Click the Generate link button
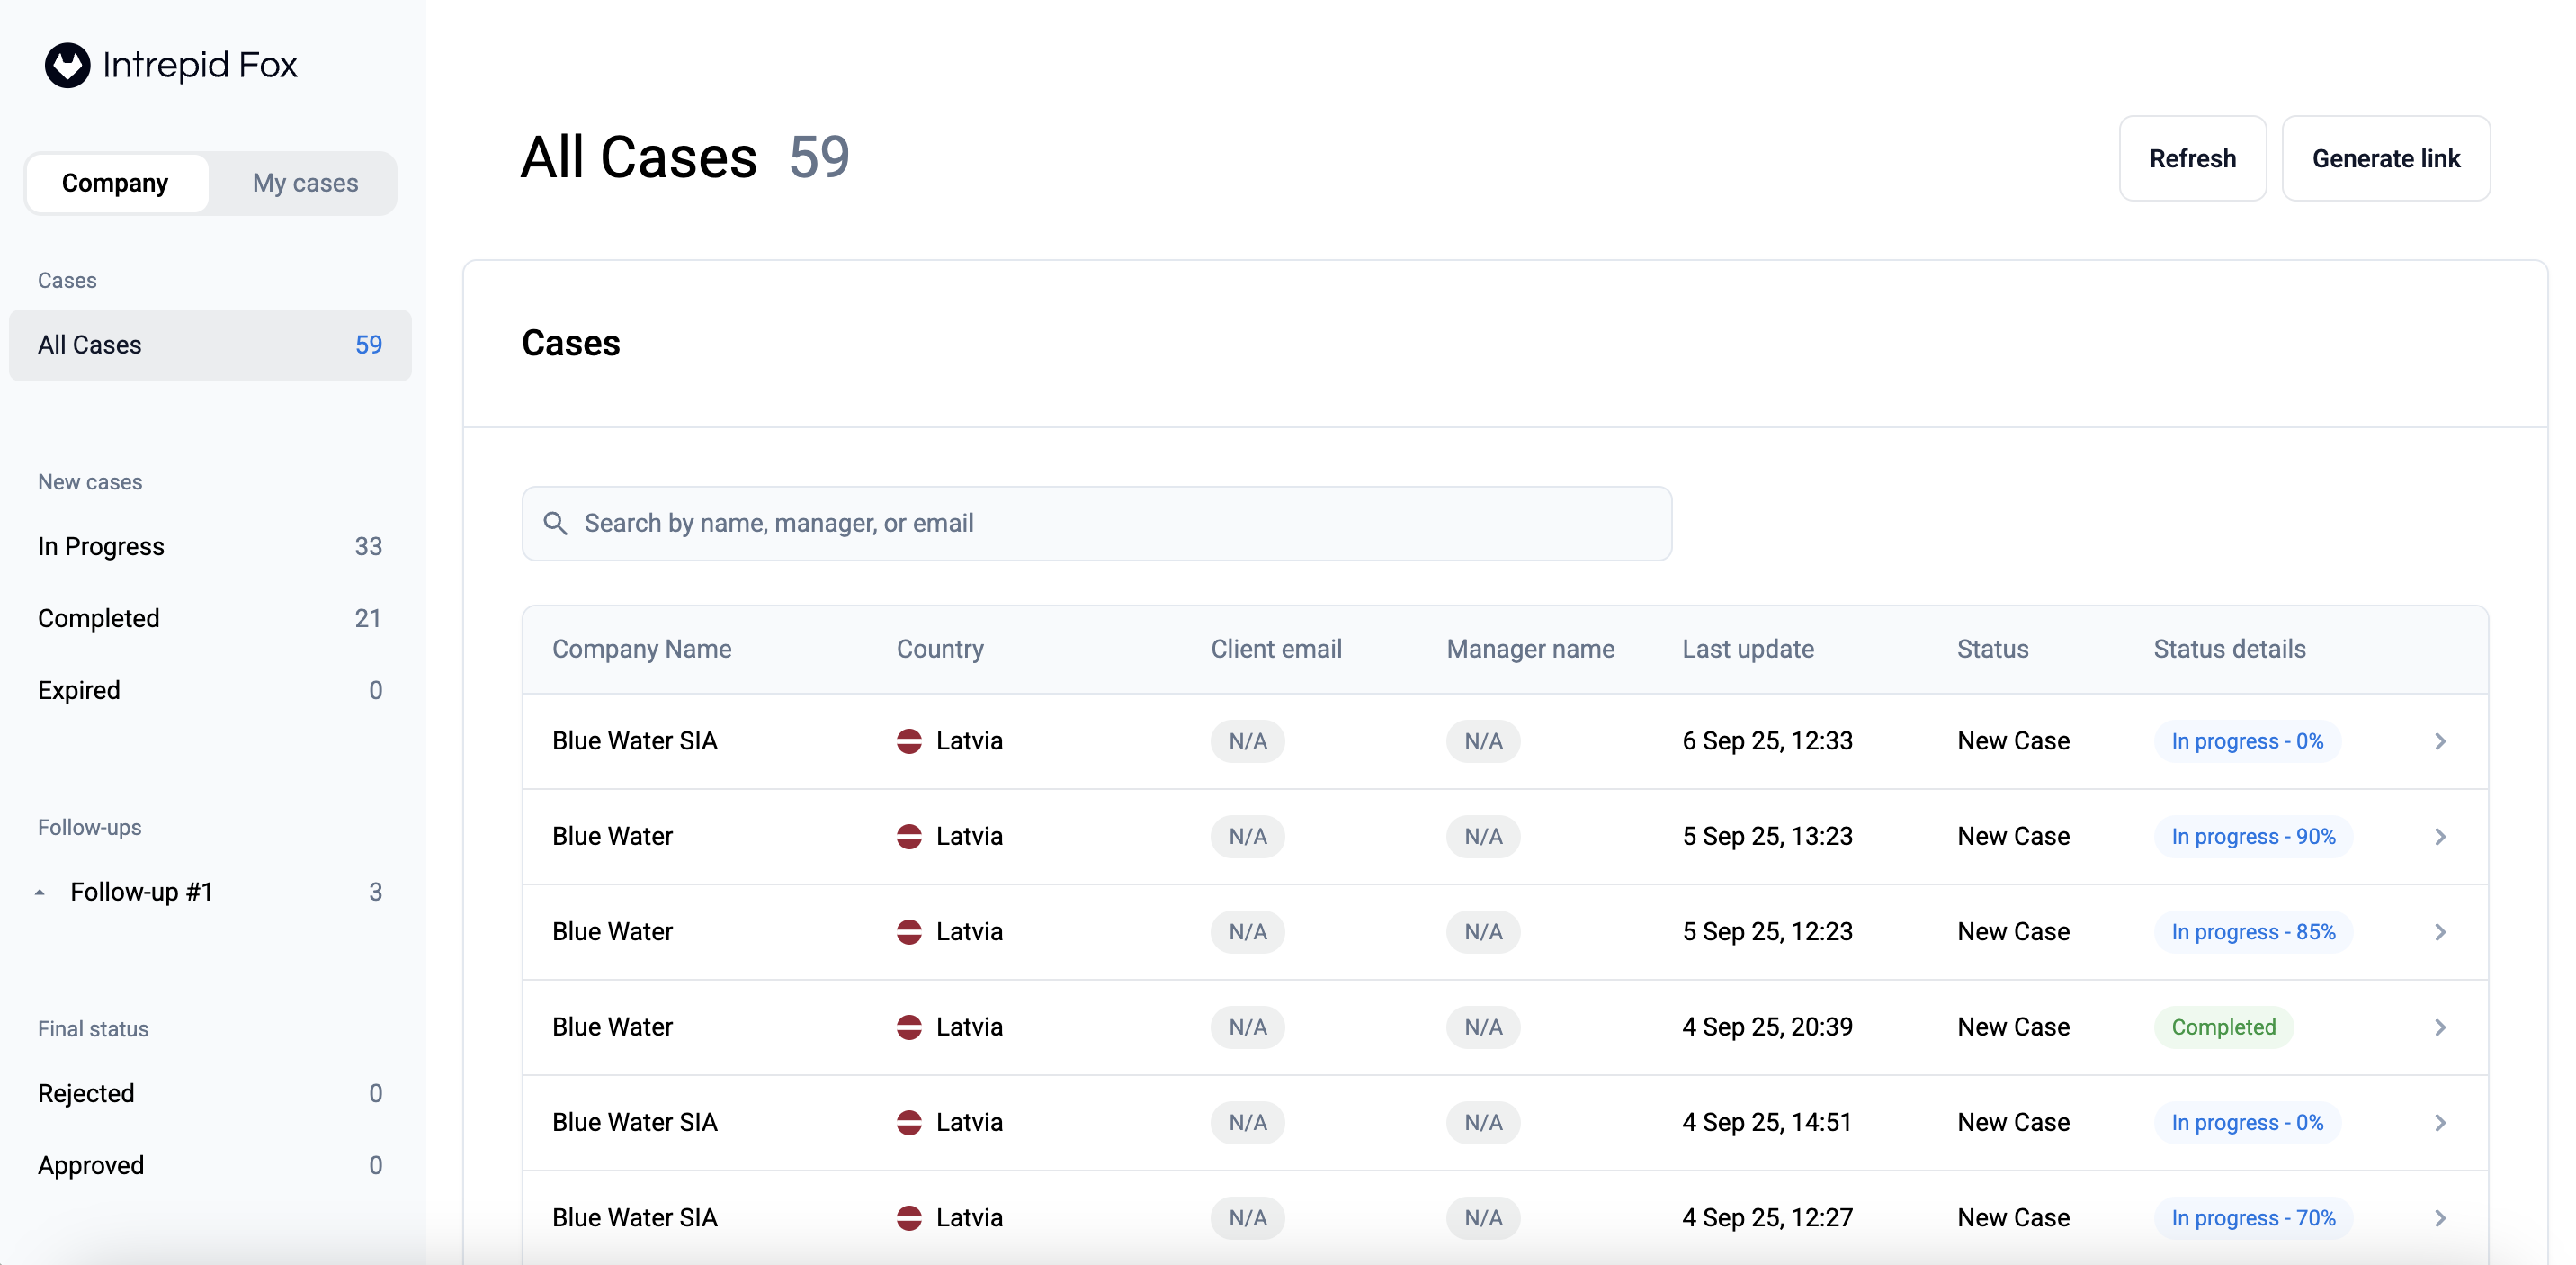This screenshot has width=2576, height=1265. [x=2385, y=159]
